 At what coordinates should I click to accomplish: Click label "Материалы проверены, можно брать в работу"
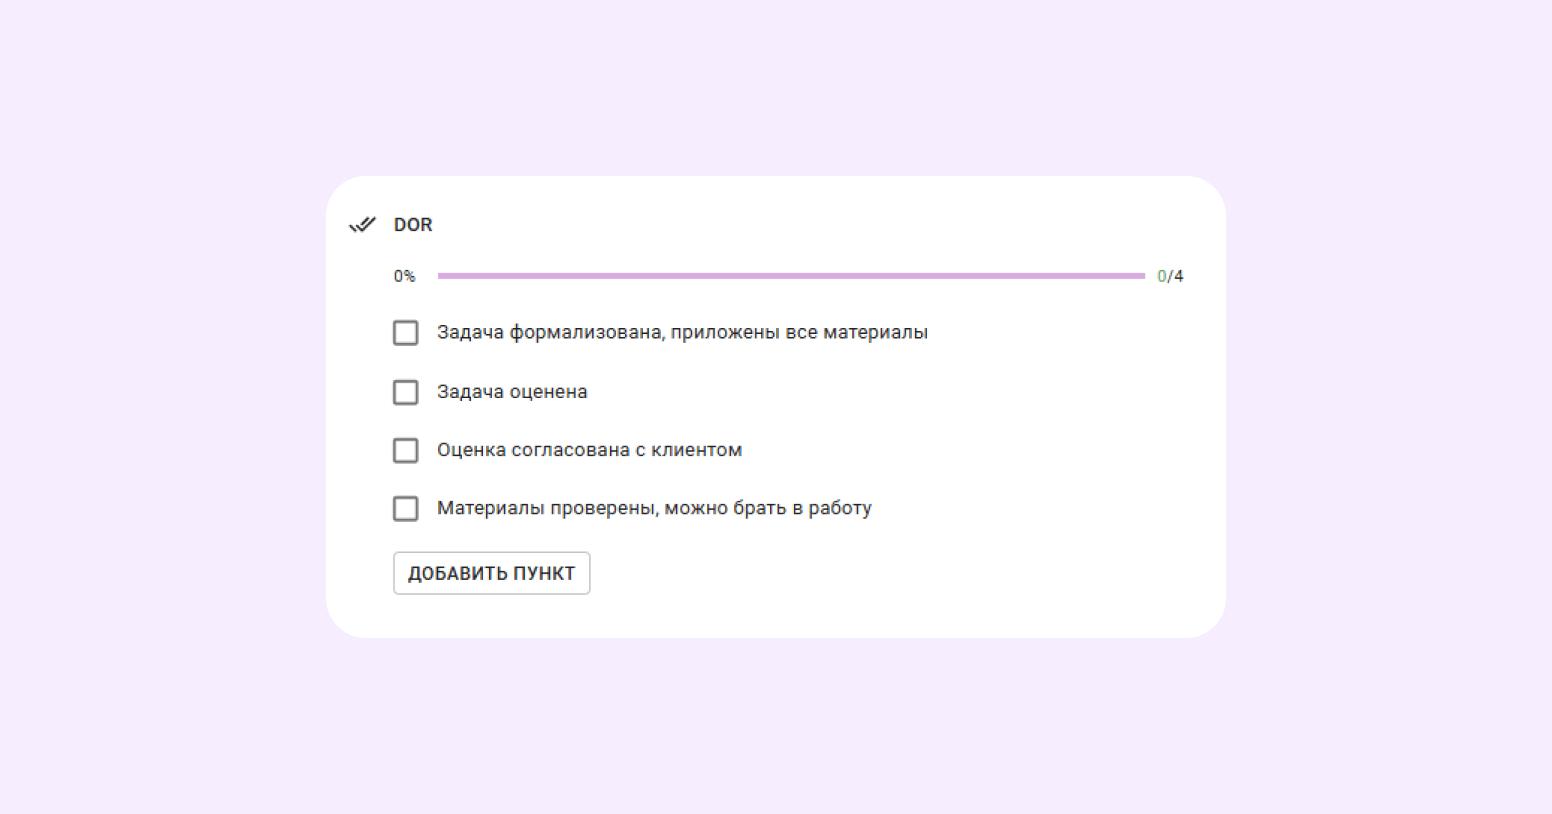click(654, 508)
